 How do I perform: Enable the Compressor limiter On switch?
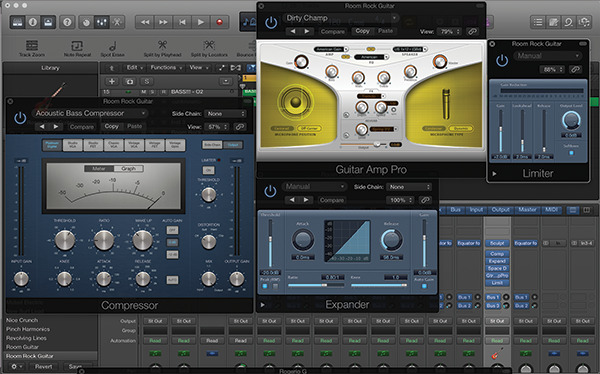tap(209, 170)
